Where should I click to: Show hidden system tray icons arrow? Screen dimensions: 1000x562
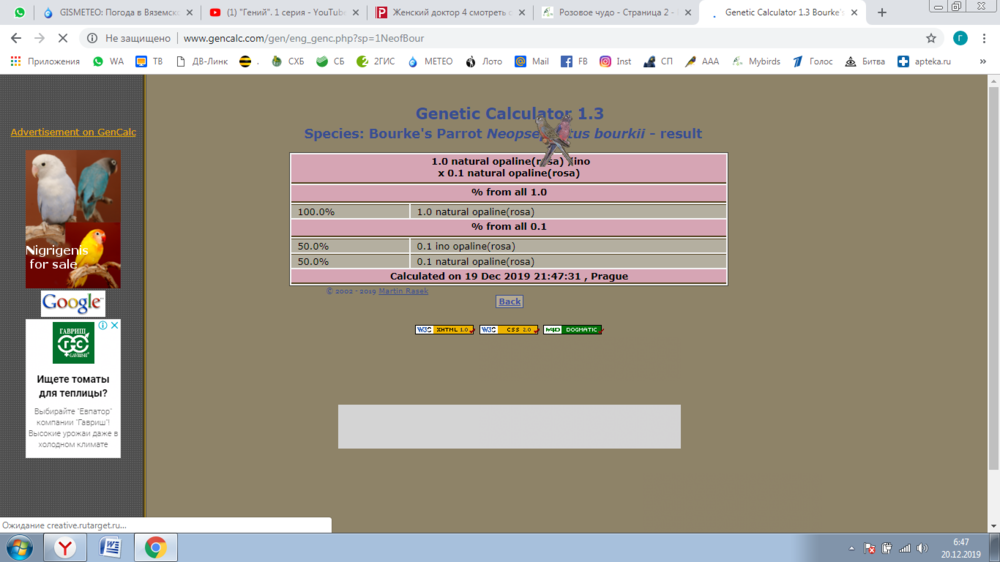852,548
